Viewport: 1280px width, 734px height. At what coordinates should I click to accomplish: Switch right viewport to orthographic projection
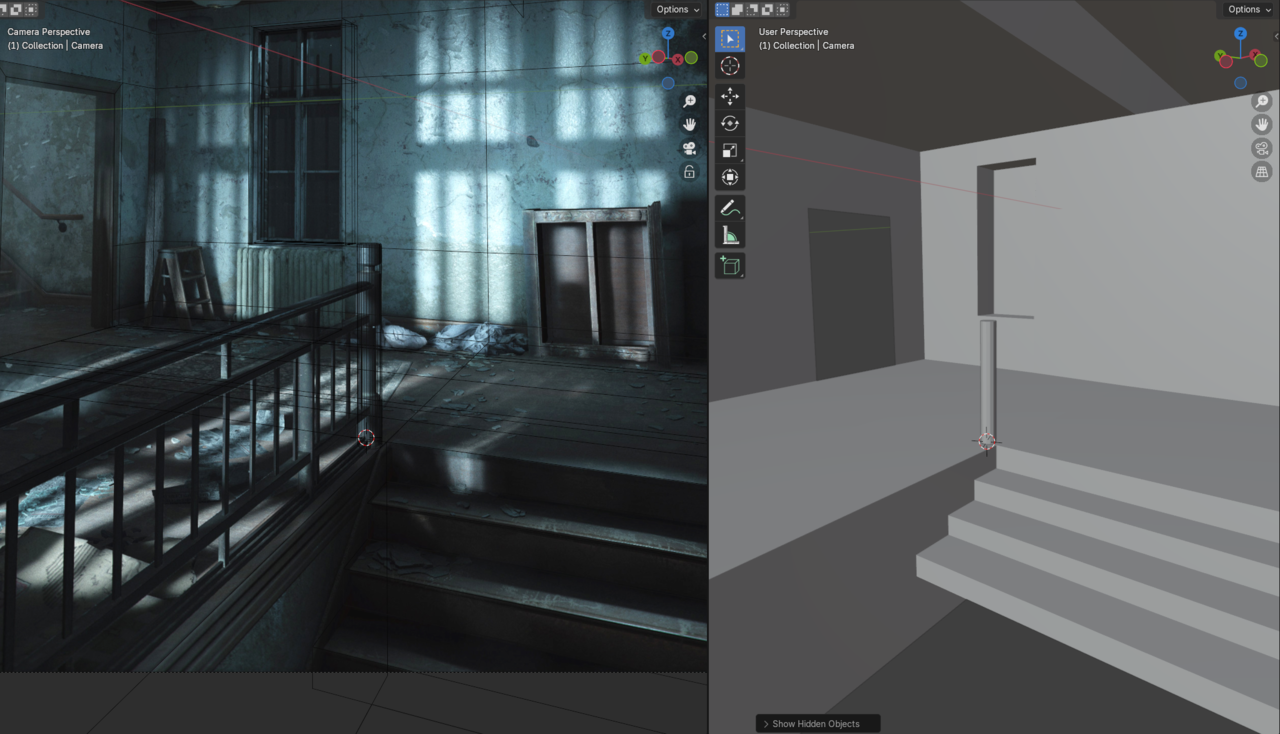pos(1262,171)
